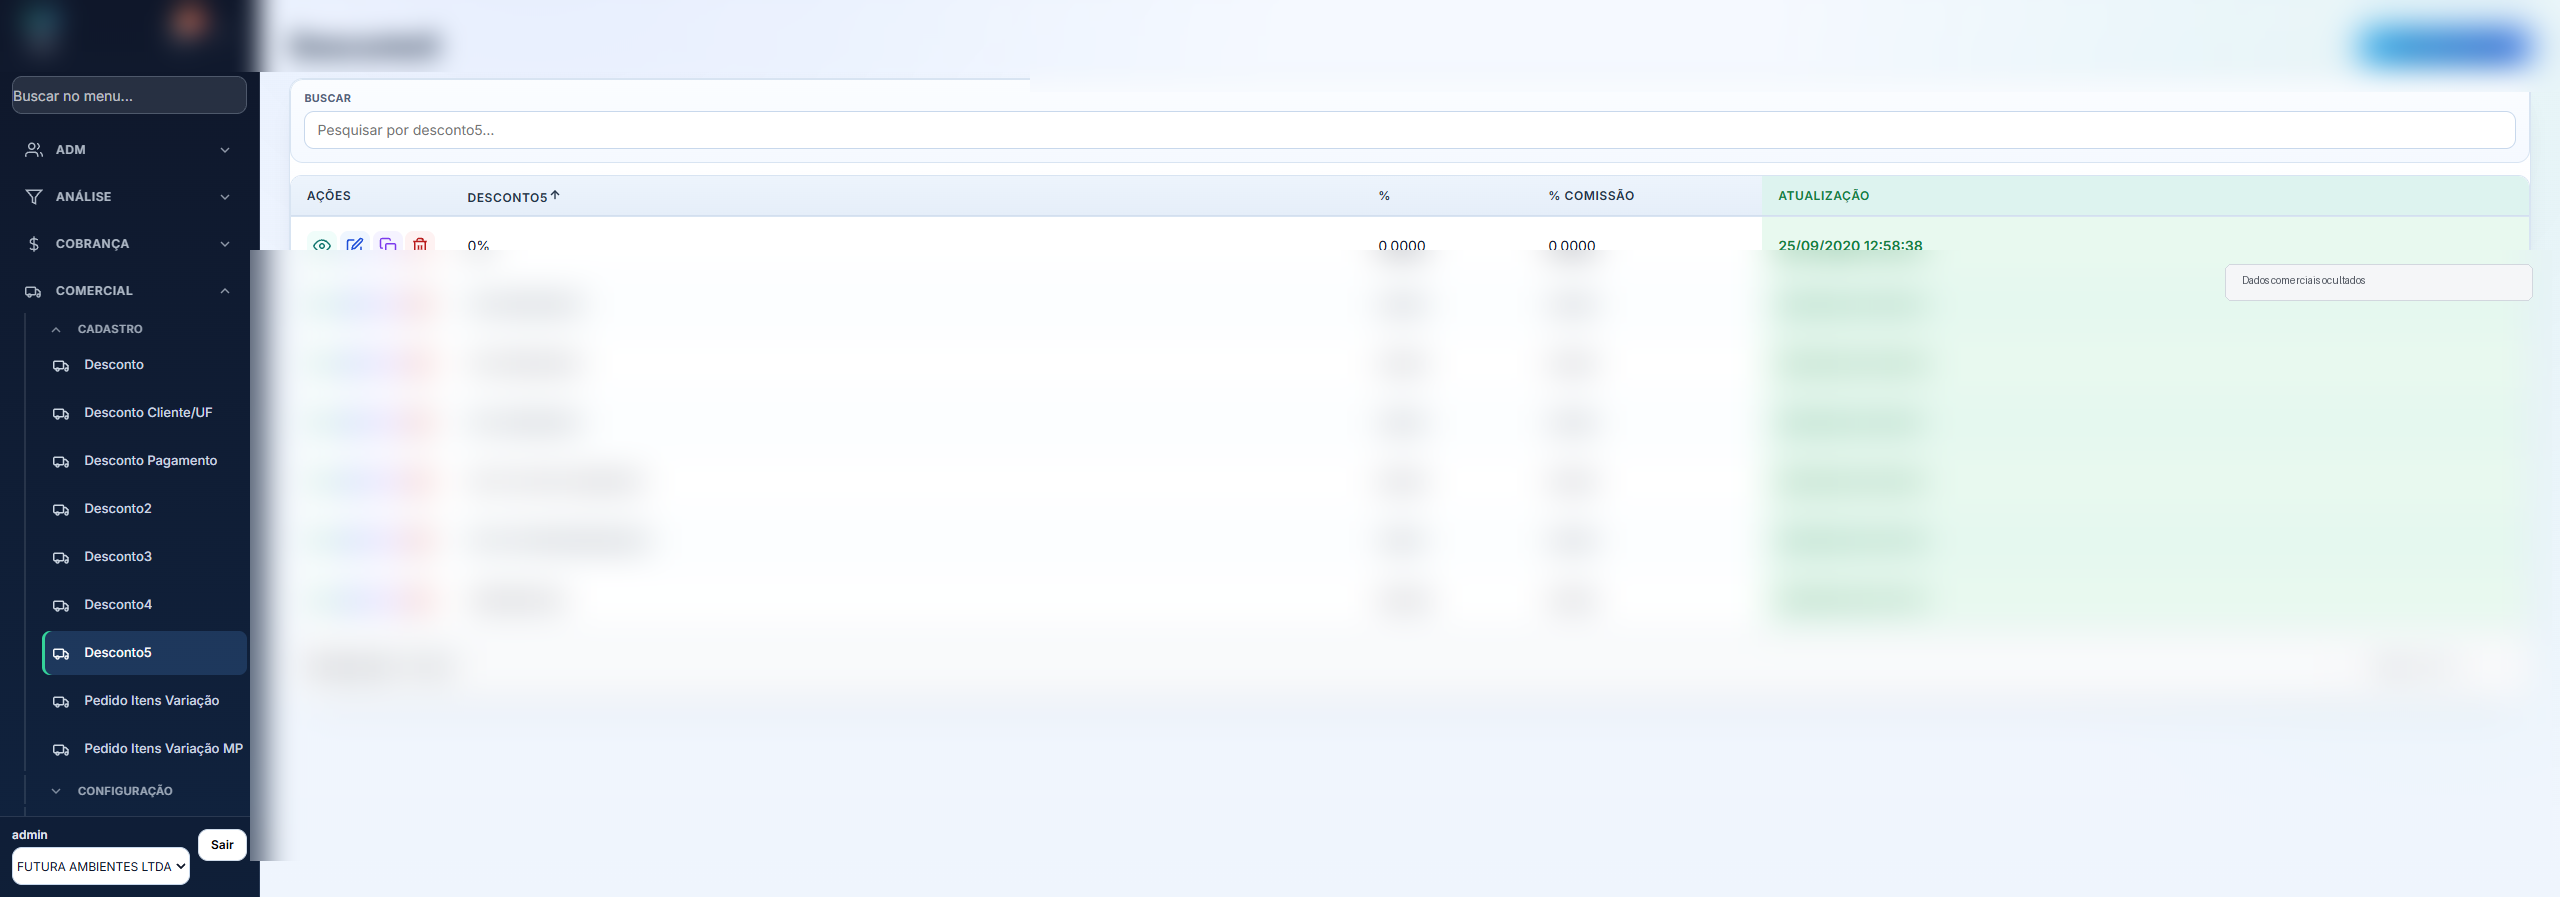Sort by % COMISSÃO column header
Screen dimensions: 2560x897
(1591, 196)
